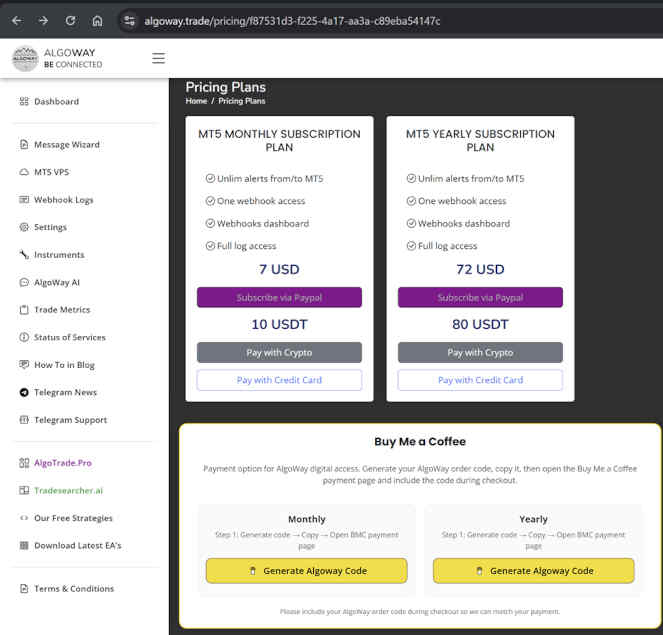Click the 10 USDT price text
Image resolution: width=663 pixels, height=635 pixels.
(x=279, y=325)
